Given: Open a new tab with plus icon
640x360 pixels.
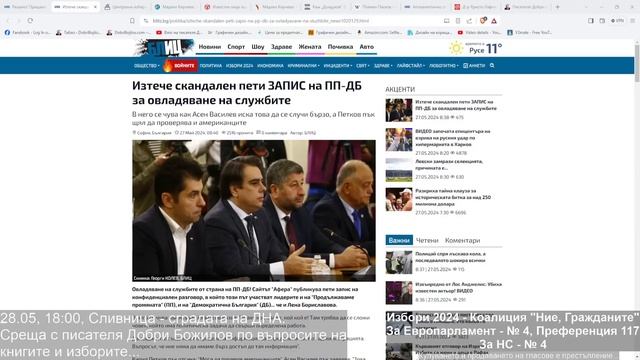Looking at the screenshot, I should [x=558, y=7].
